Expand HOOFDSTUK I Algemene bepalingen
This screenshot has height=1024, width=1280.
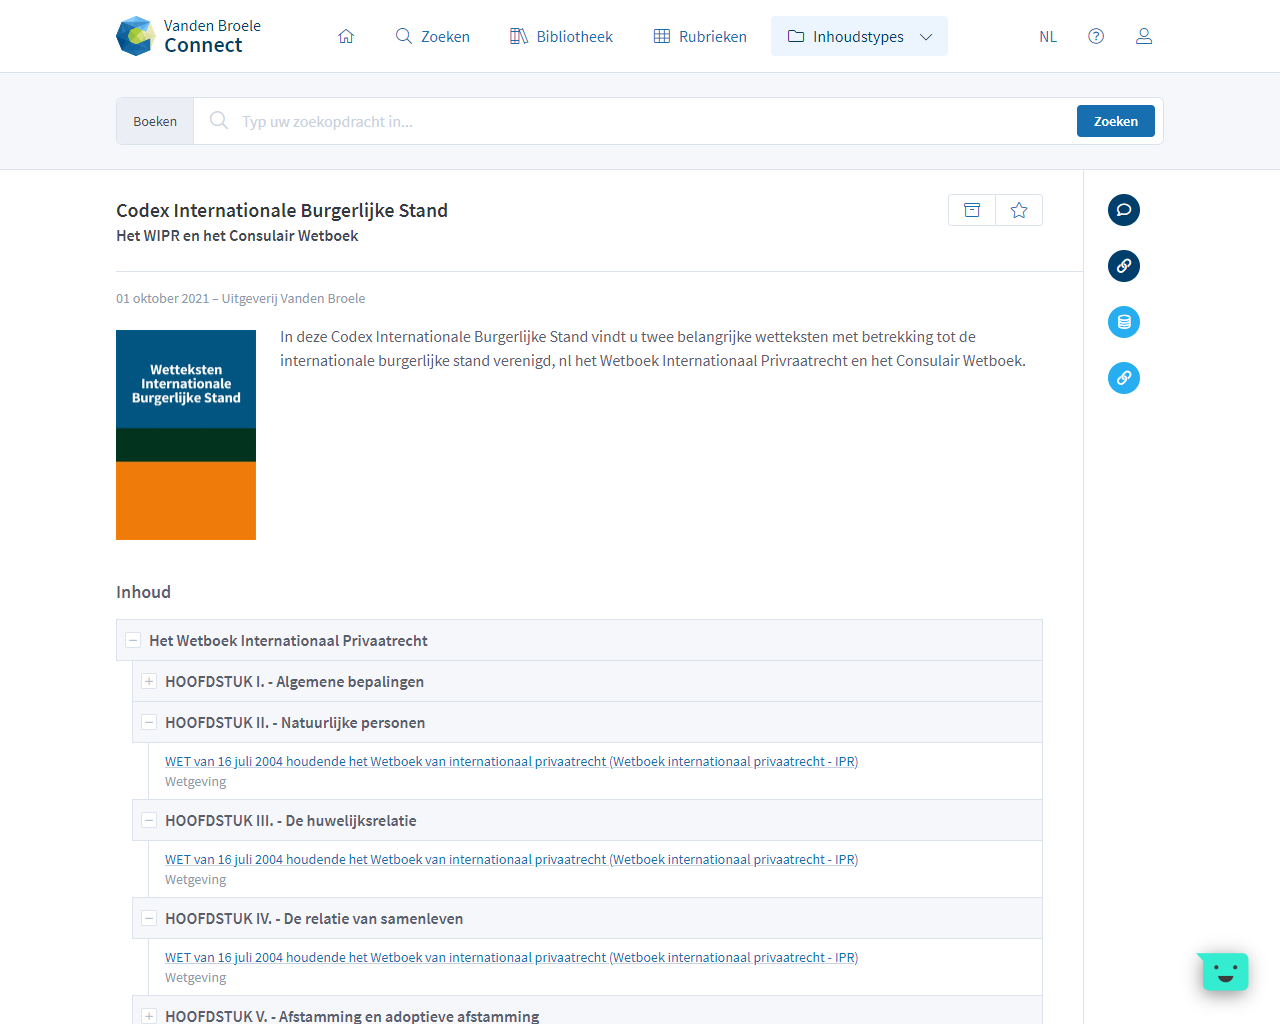coord(149,682)
